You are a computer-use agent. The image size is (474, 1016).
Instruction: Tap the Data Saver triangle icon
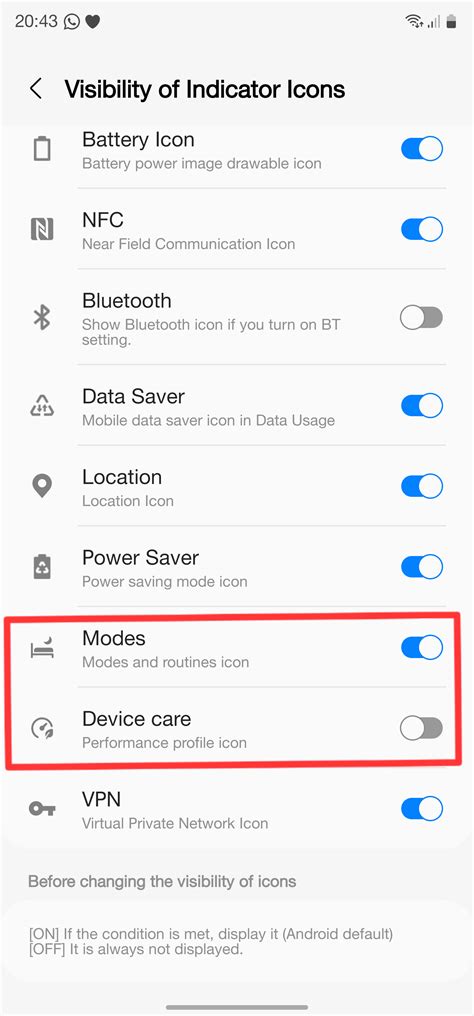tap(42, 406)
